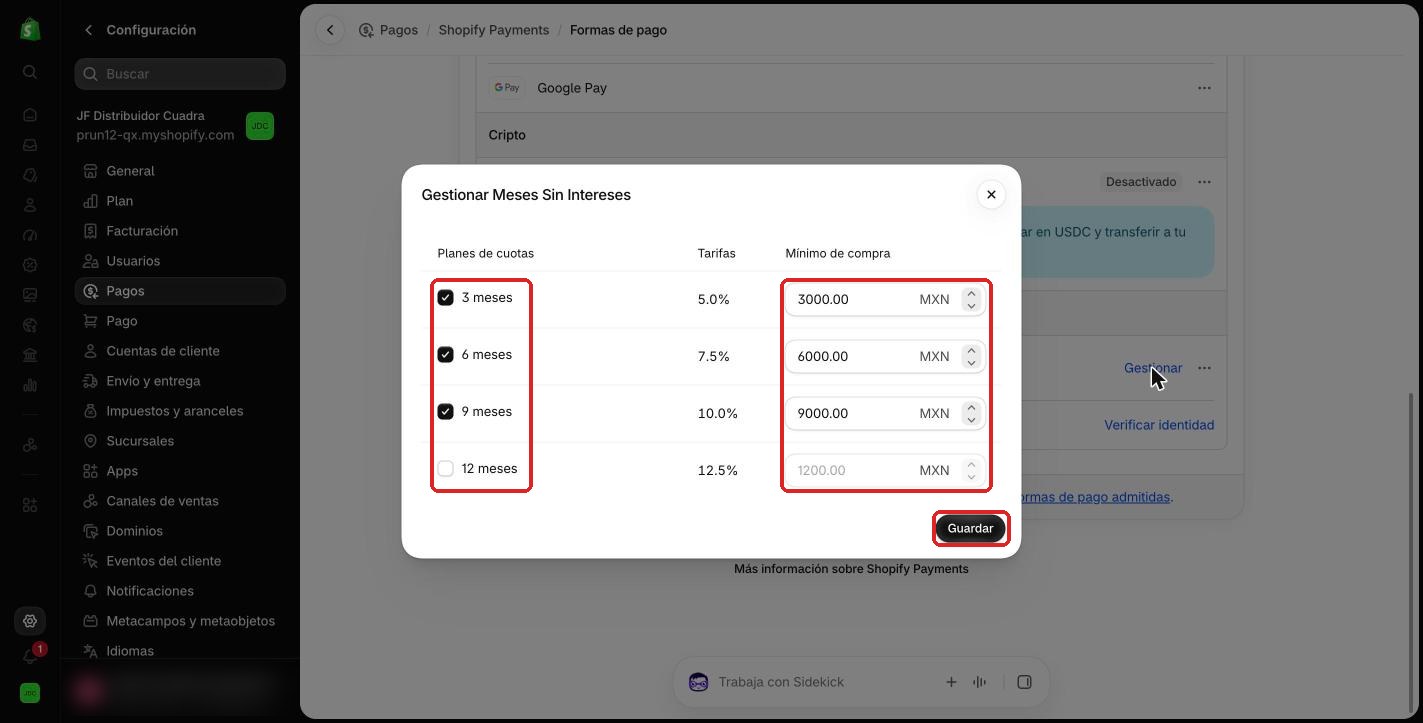The image size is (1423, 723).
Task: Open the Facturación settings section
Action: tap(180, 231)
